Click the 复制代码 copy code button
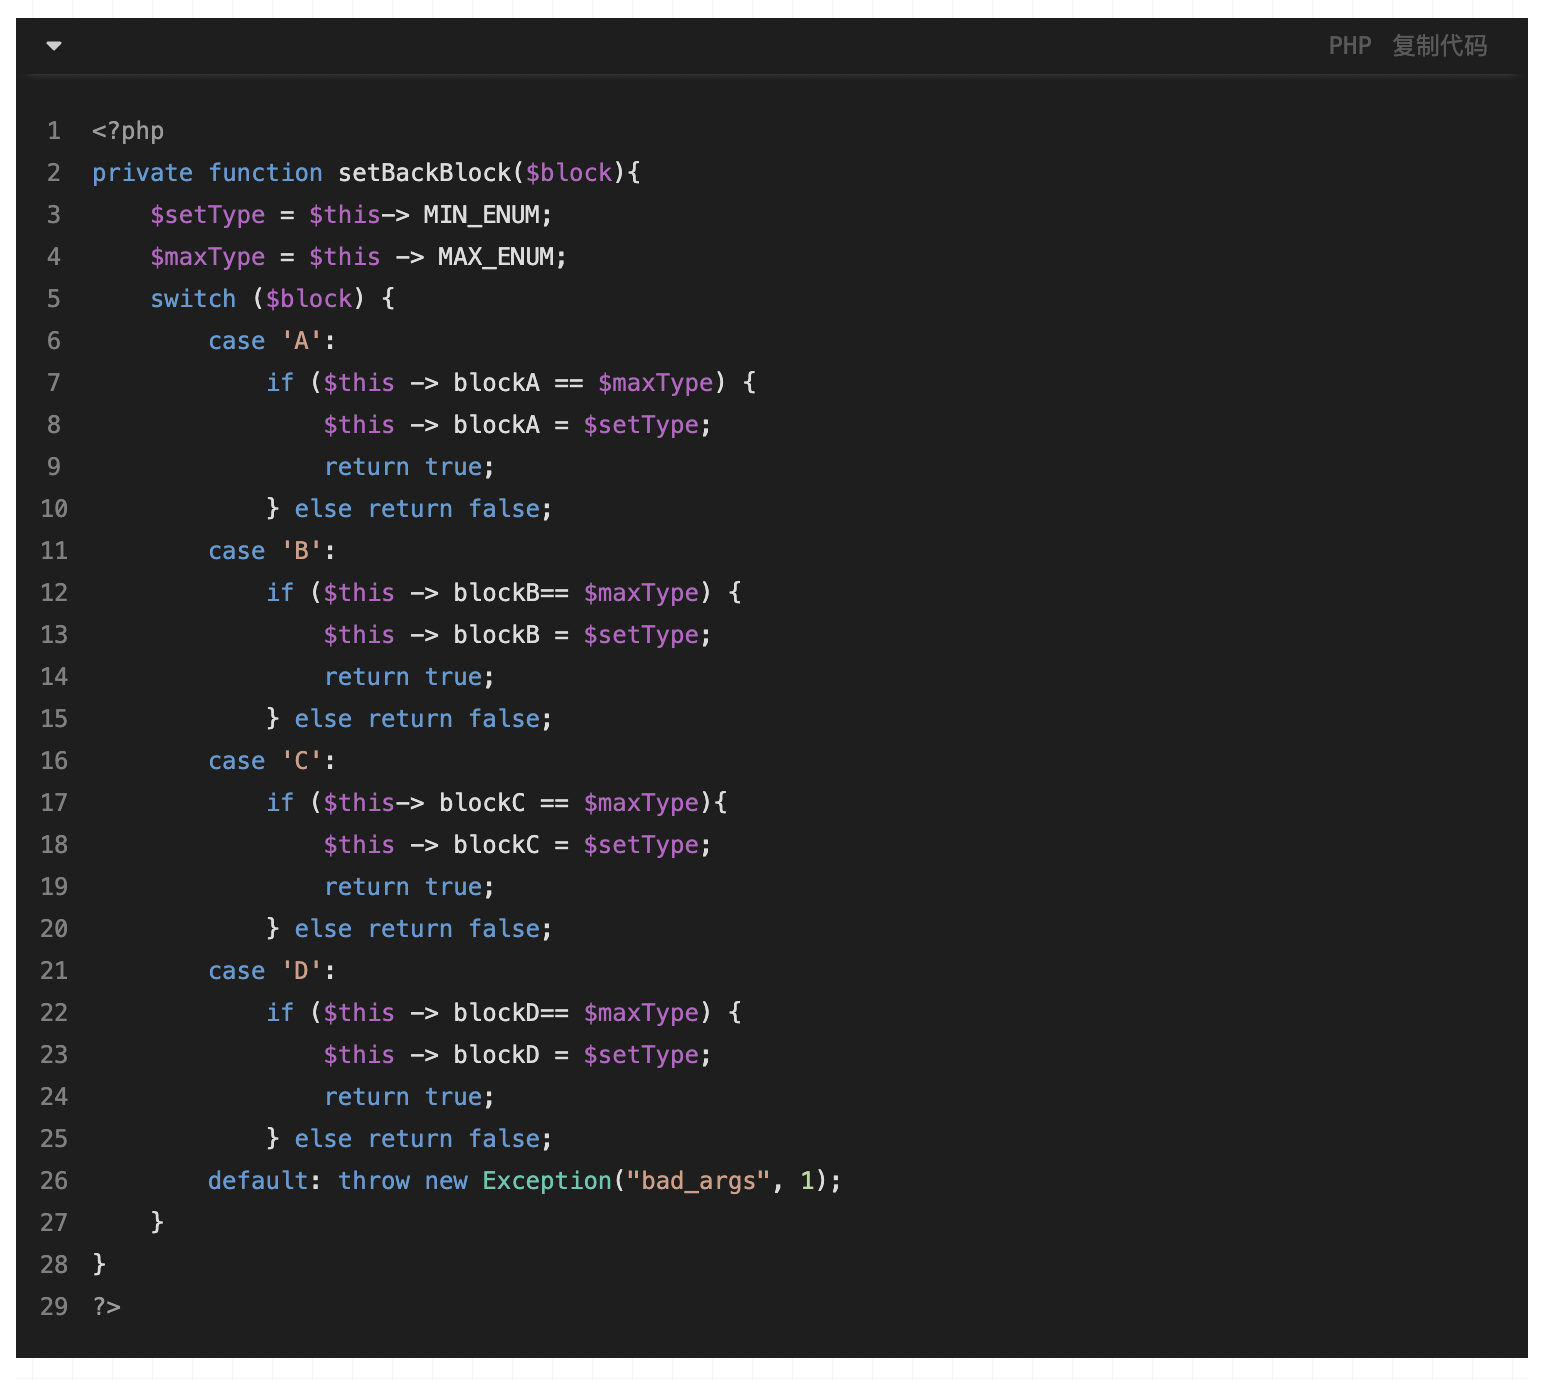 click(x=1439, y=46)
